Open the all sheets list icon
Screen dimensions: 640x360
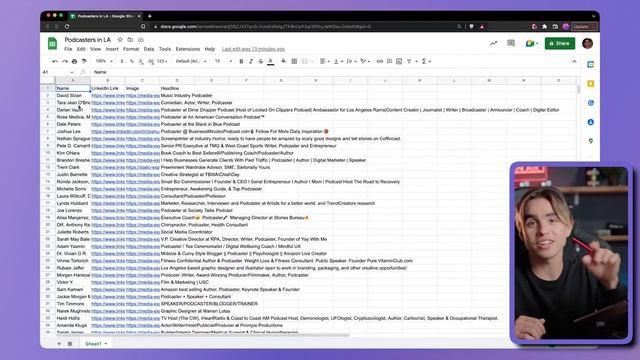click(70, 344)
